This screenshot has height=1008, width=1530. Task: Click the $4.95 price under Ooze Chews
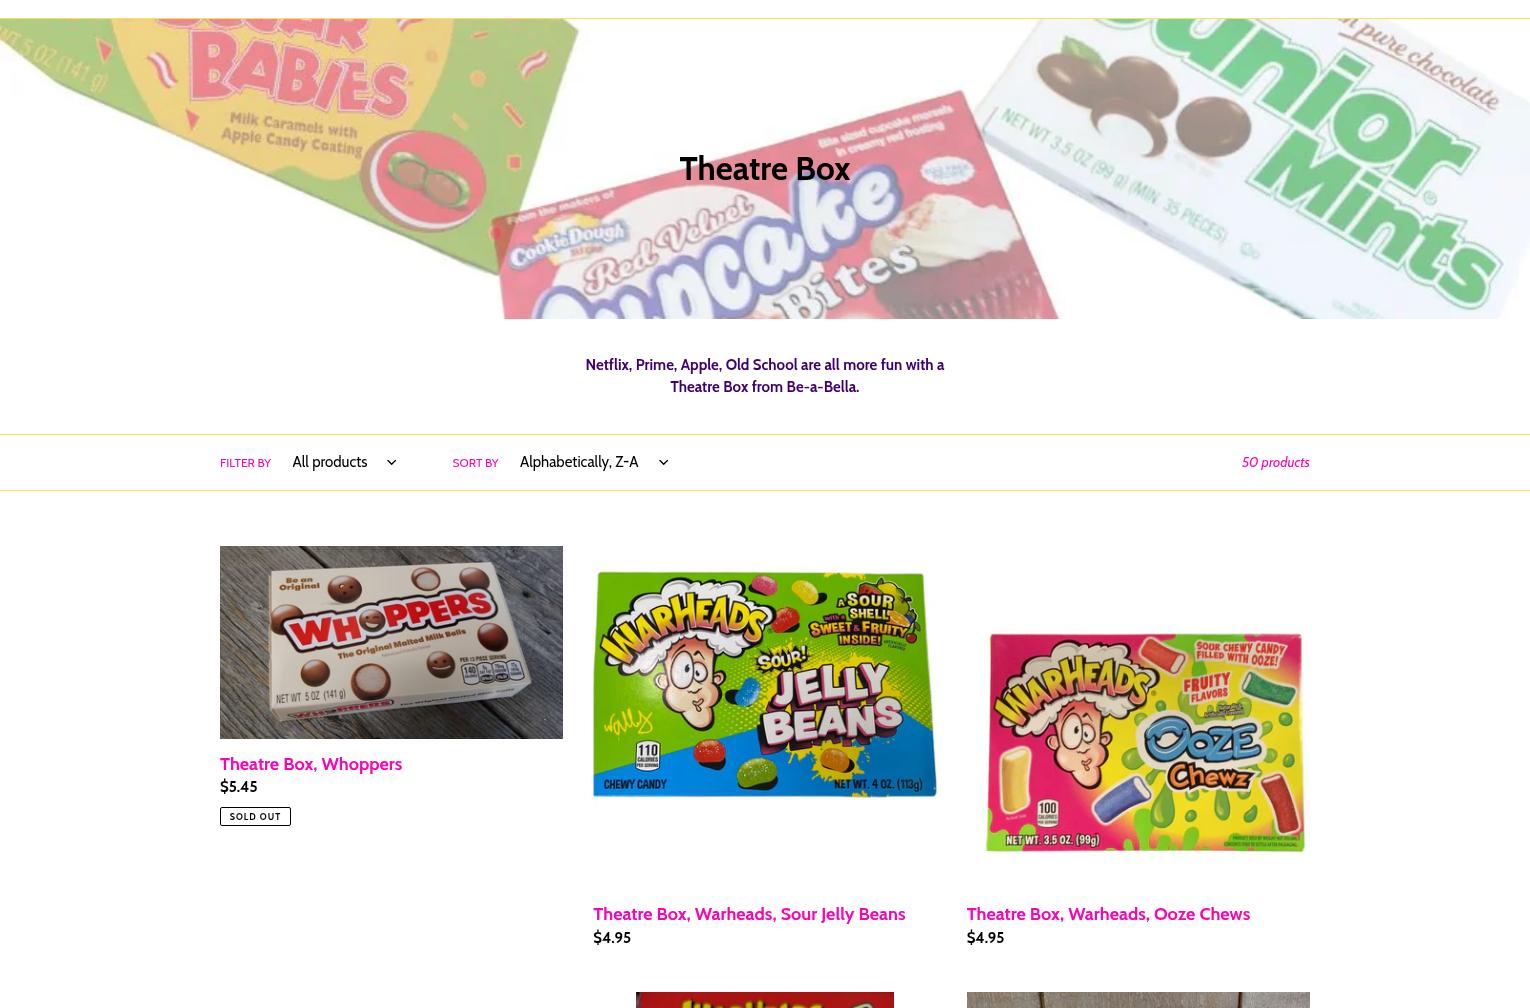point(985,938)
